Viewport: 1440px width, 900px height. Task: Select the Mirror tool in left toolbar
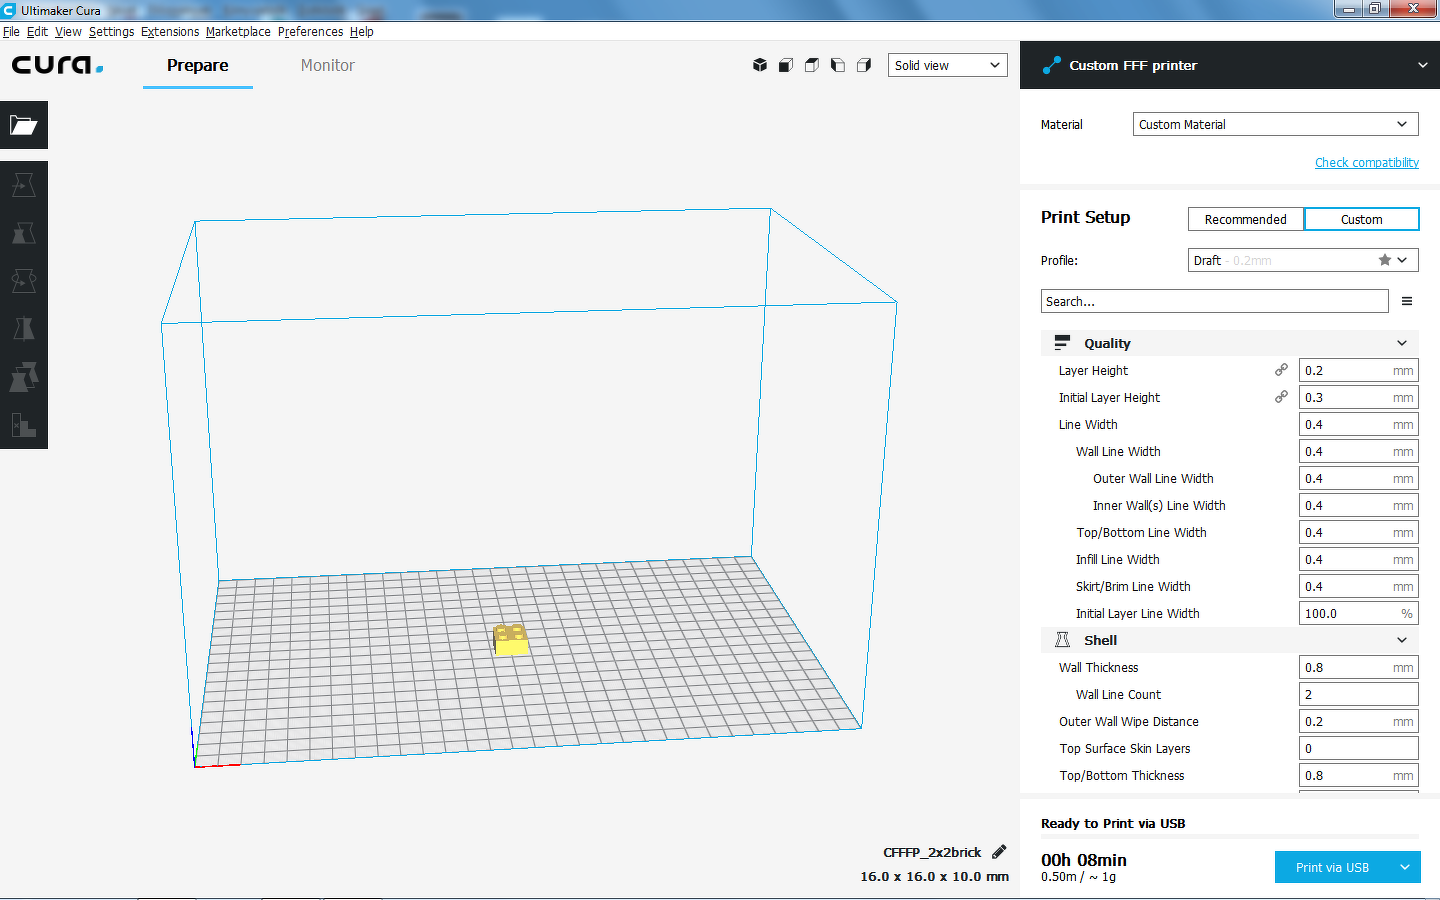[x=24, y=329]
